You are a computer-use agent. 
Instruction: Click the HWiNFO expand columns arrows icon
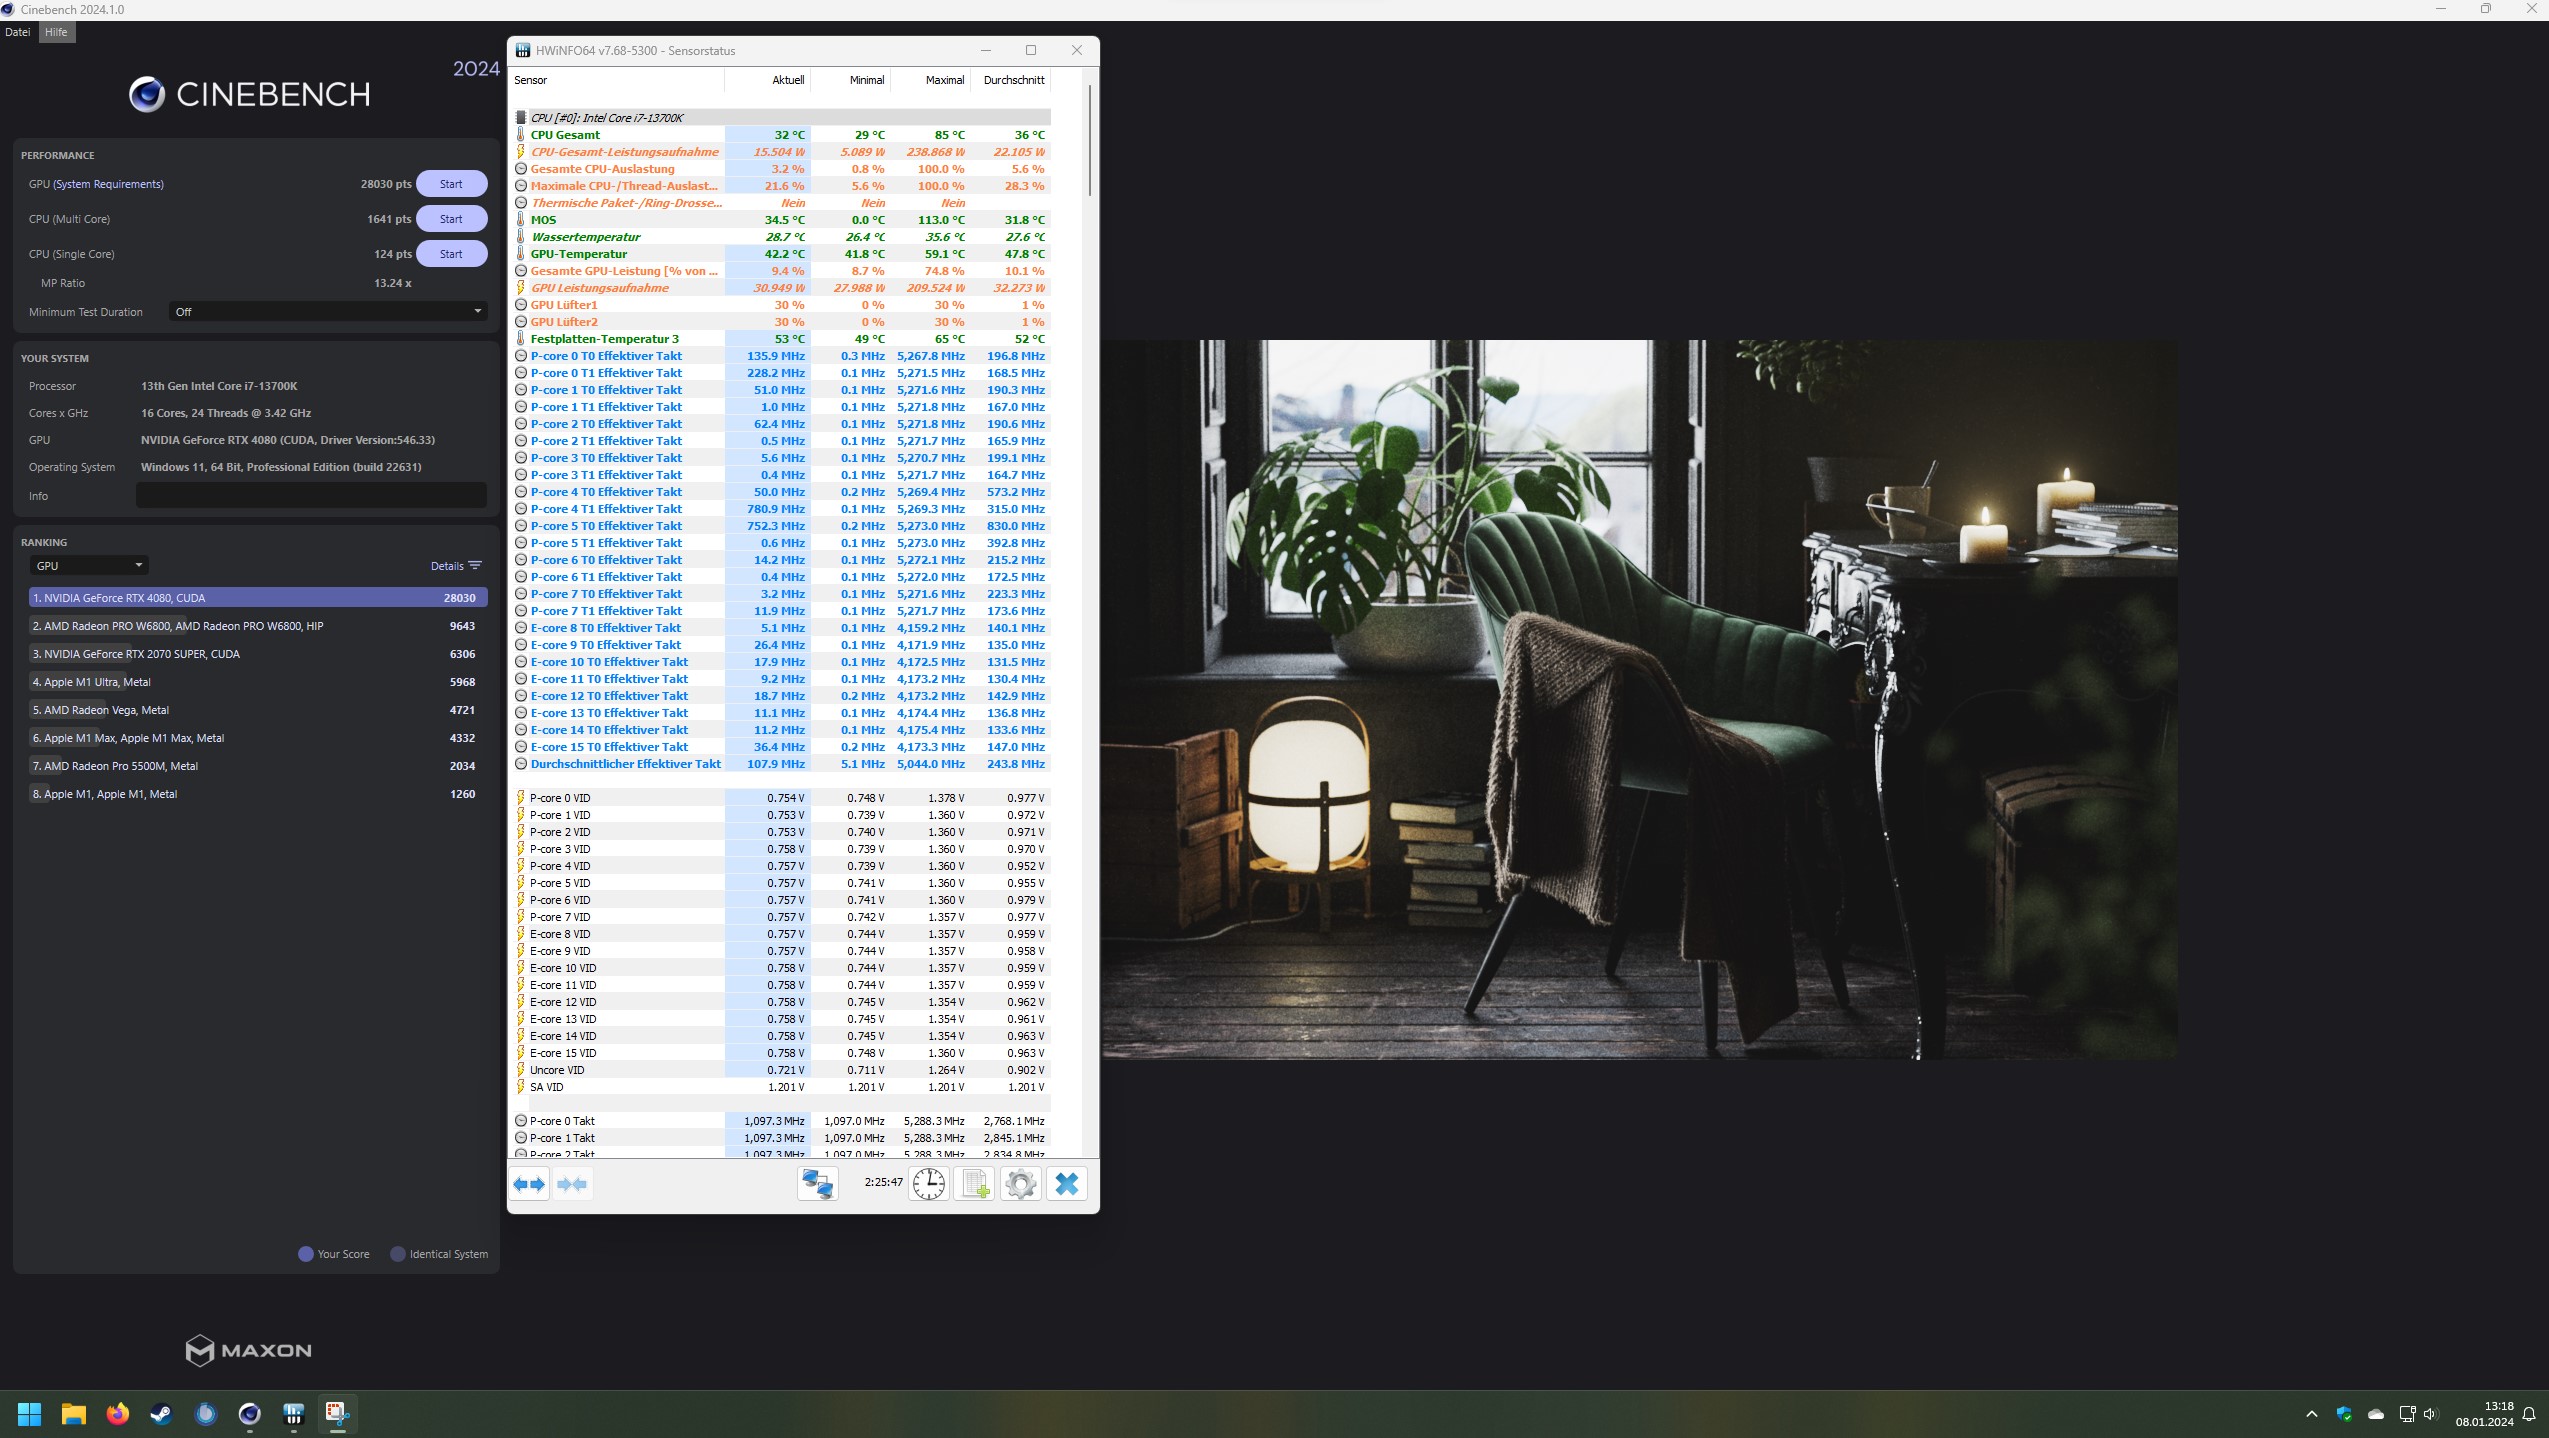pos(529,1184)
